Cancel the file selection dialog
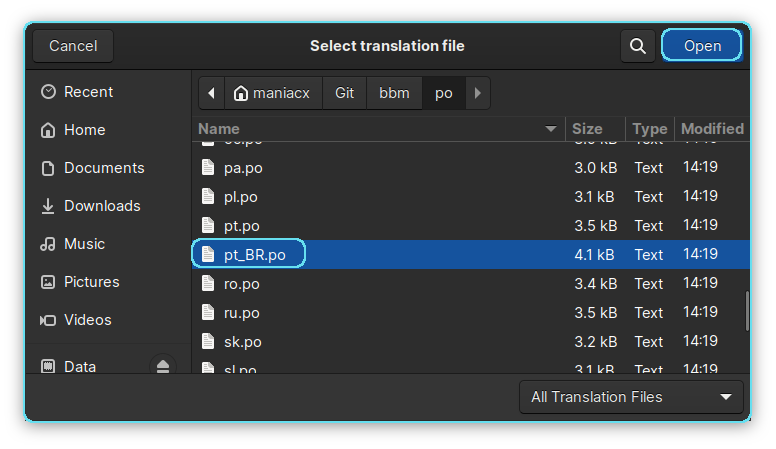776x449 pixels. (x=73, y=46)
